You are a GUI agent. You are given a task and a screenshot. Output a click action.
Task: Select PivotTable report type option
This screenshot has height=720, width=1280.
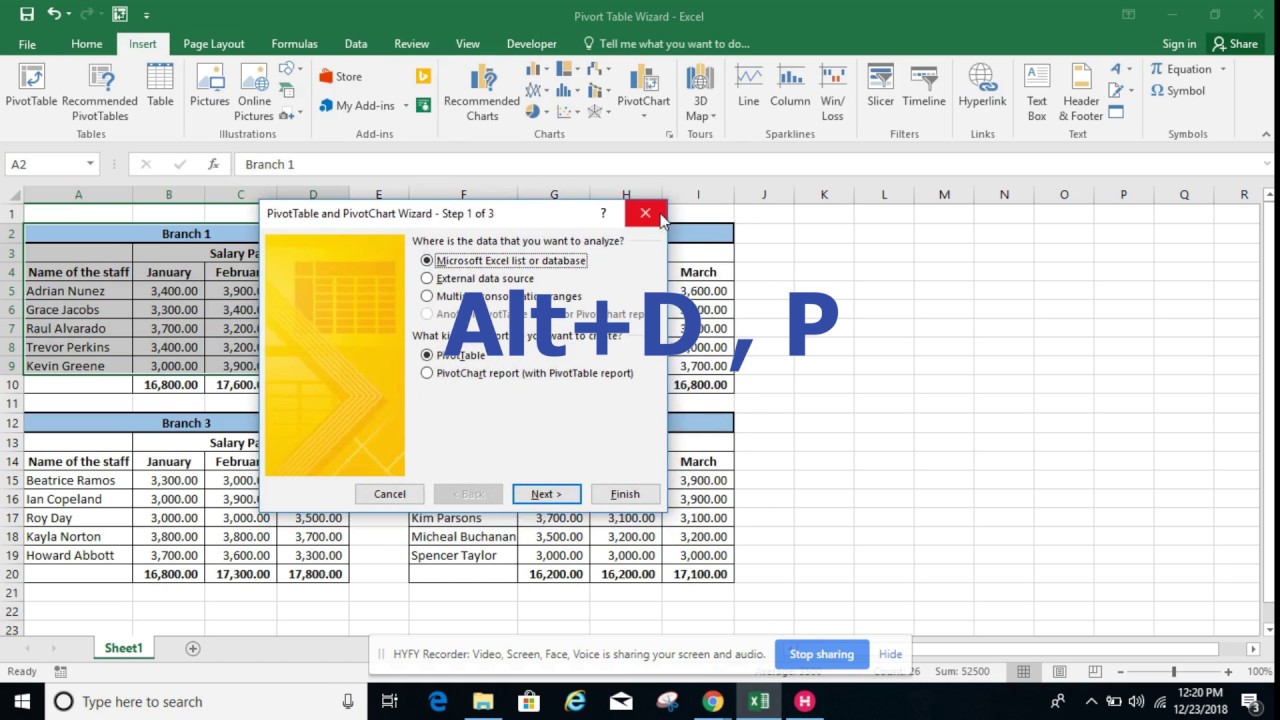[x=453, y=355]
